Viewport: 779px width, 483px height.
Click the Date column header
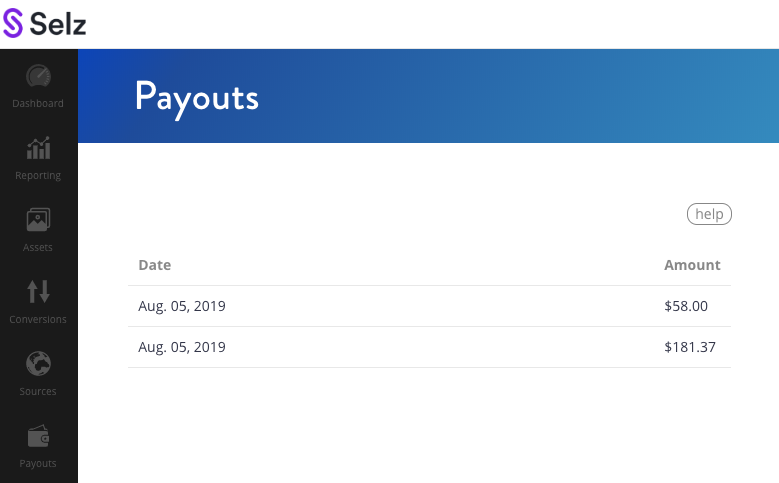pyautogui.click(x=155, y=265)
